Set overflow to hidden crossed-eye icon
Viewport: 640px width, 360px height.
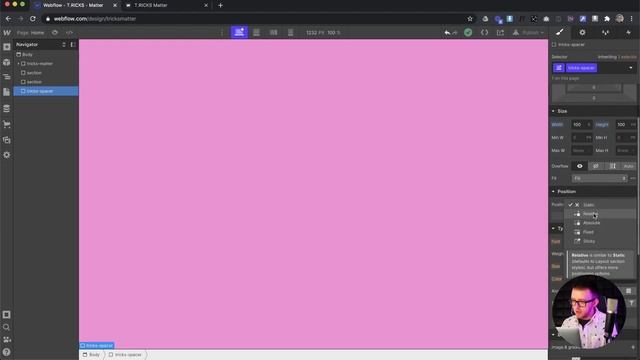[x=596, y=166]
